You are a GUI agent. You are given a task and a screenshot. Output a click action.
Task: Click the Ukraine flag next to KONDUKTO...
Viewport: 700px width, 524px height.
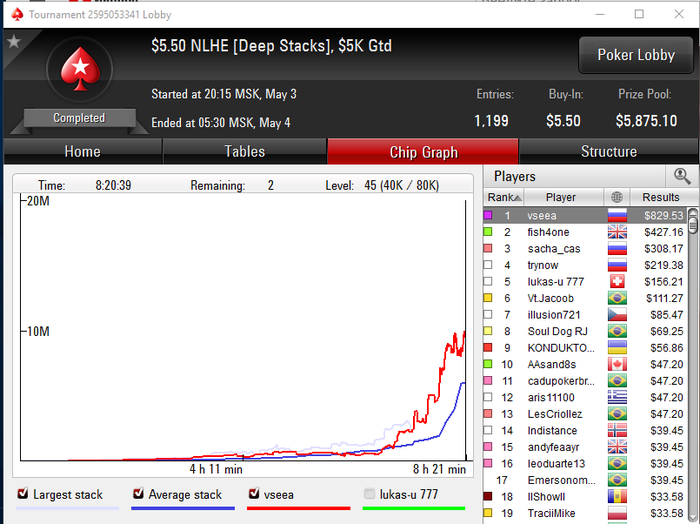tap(617, 348)
